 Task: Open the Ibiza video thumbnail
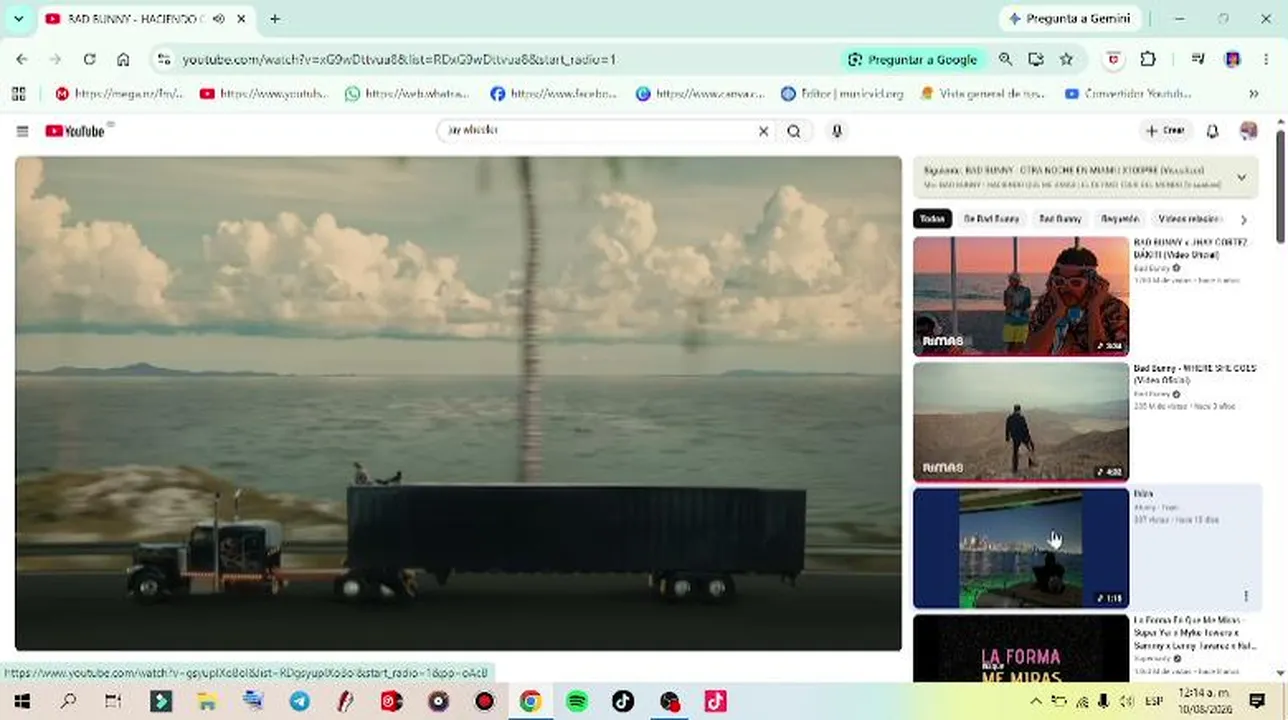tap(1021, 548)
